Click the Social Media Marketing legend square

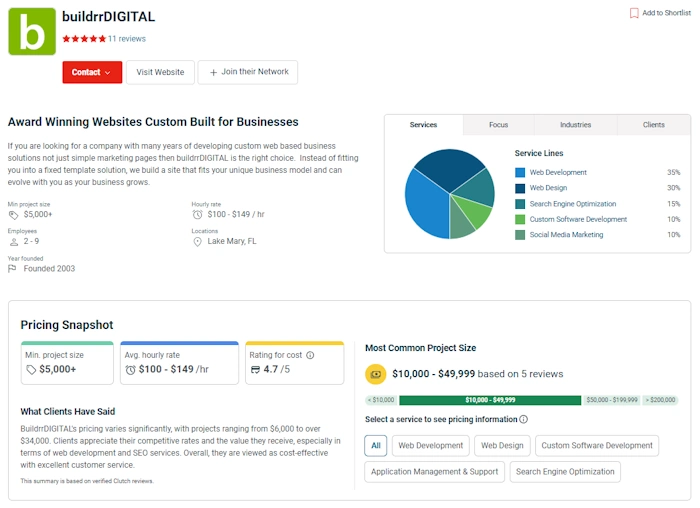click(x=520, y=235)
